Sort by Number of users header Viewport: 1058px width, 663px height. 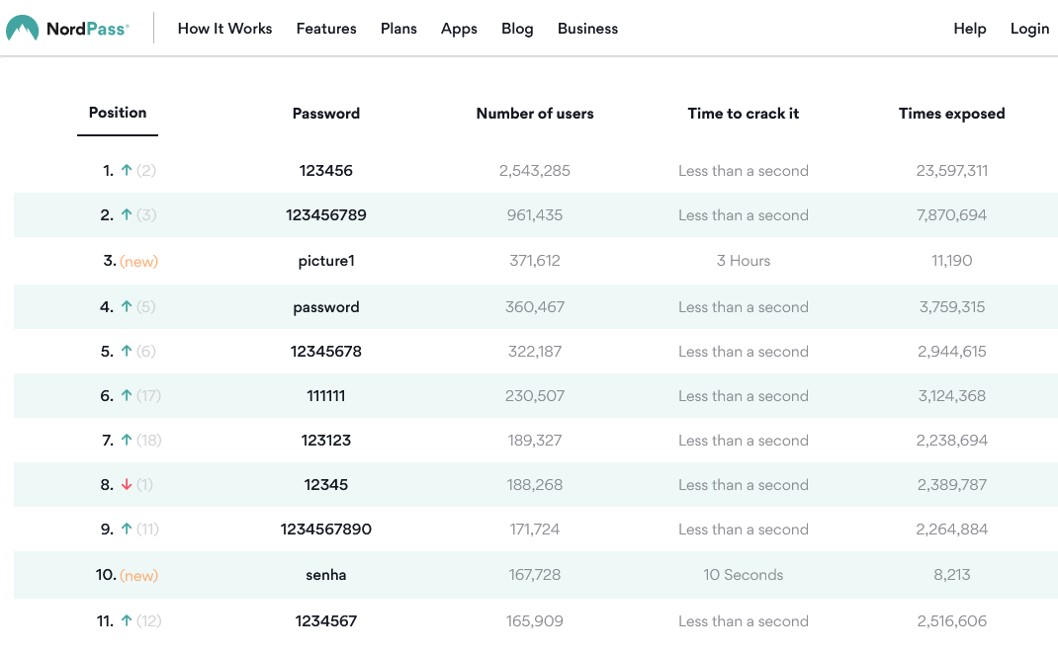pyautogui.click(x=535, y=113)
